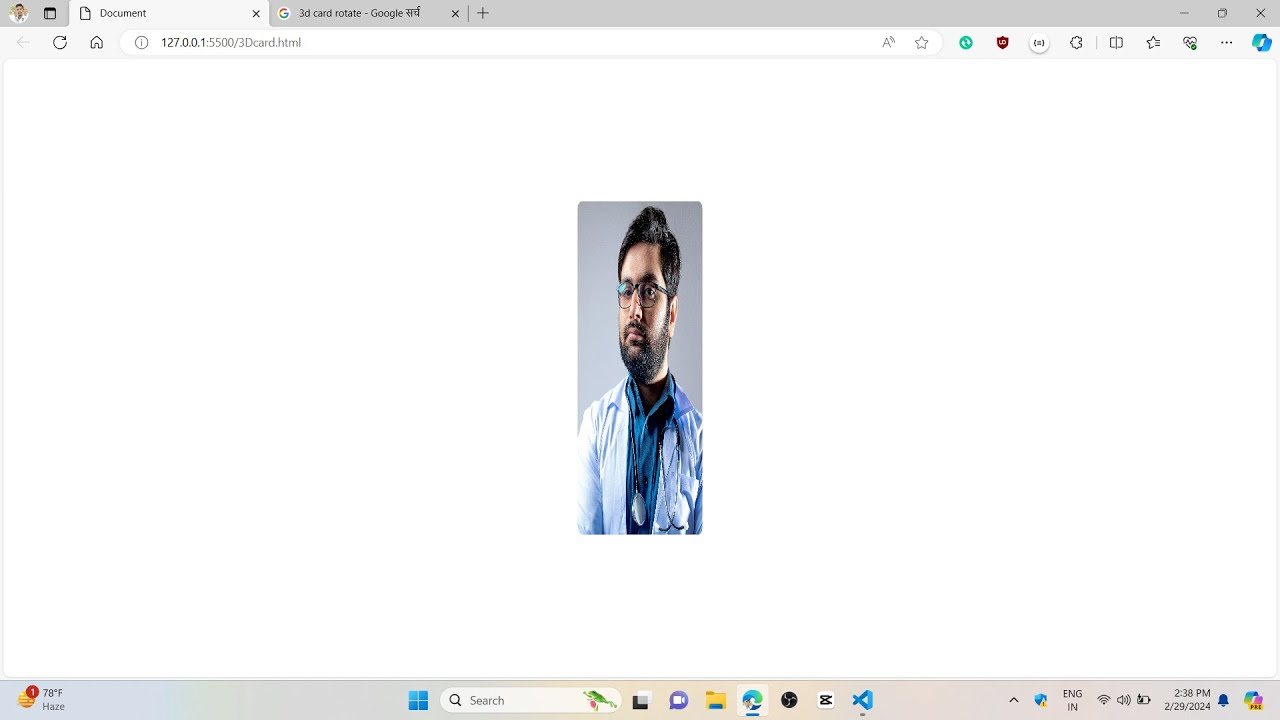Open the clock showing 2:38 PM
Screen dimensions: 1280x720
pos(1187,700)
